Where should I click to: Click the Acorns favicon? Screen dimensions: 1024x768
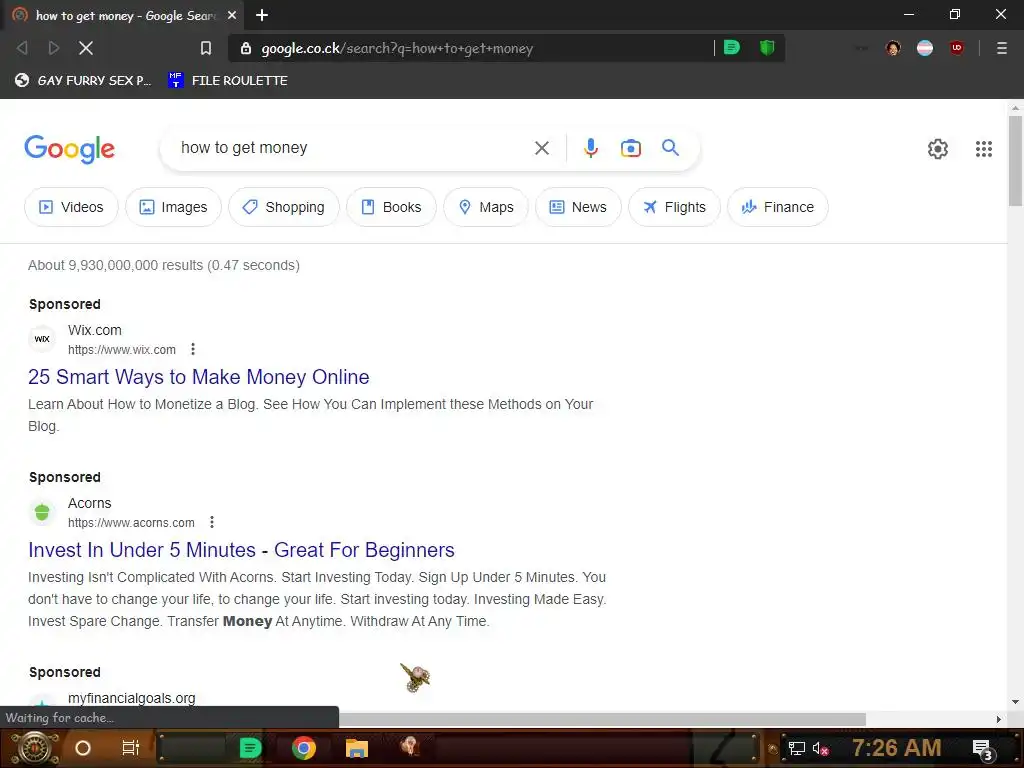tap(42, 512)
